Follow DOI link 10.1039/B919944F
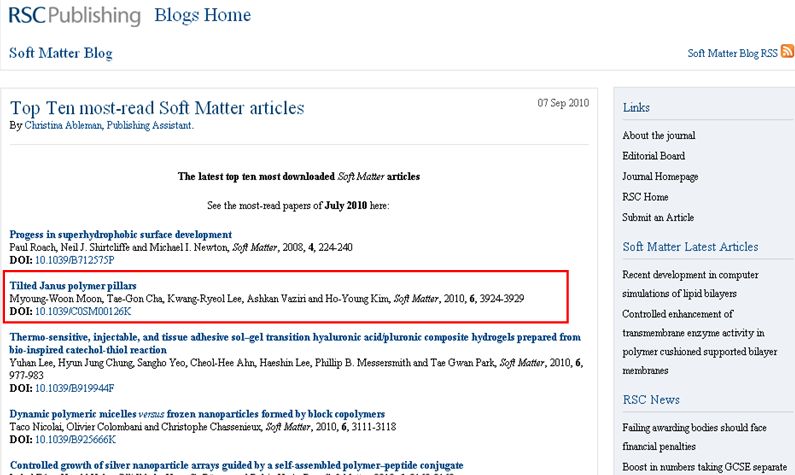 pos(75,388)
